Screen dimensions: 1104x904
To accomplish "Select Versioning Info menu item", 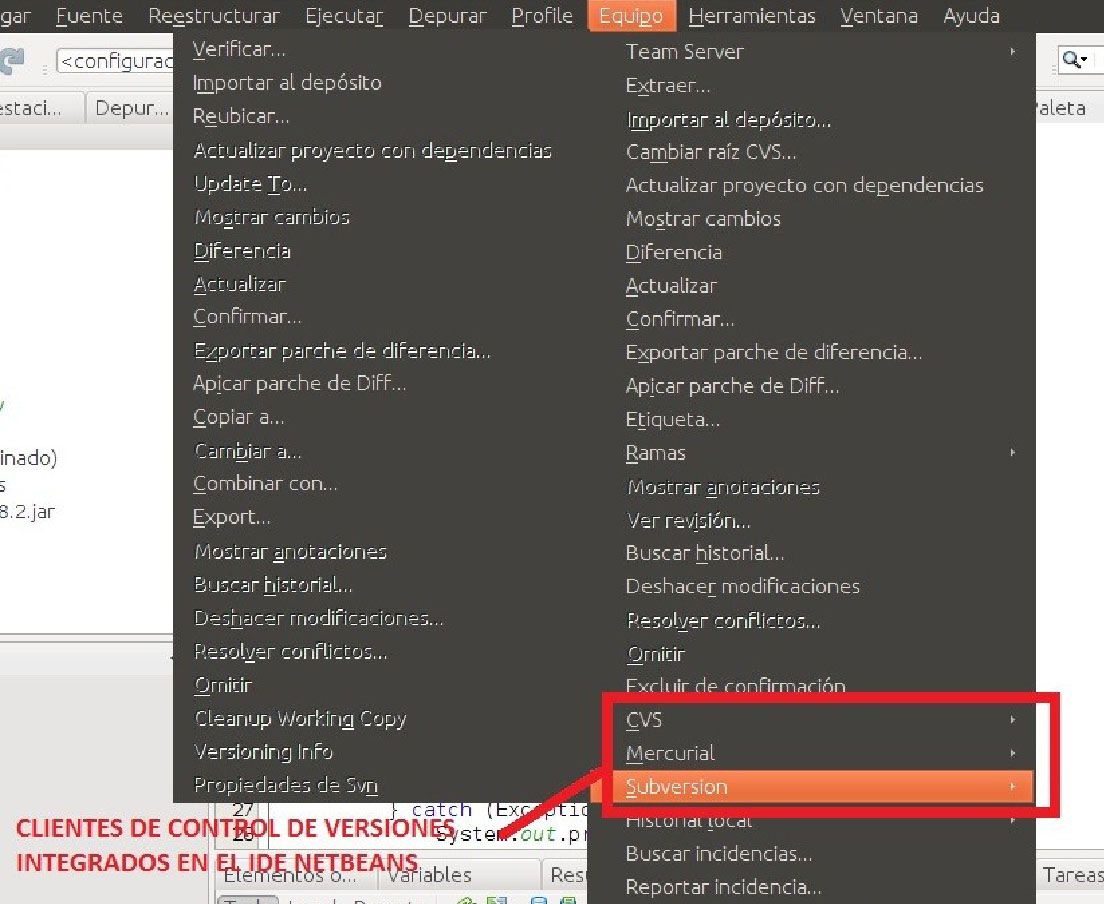I will (263, 751).
